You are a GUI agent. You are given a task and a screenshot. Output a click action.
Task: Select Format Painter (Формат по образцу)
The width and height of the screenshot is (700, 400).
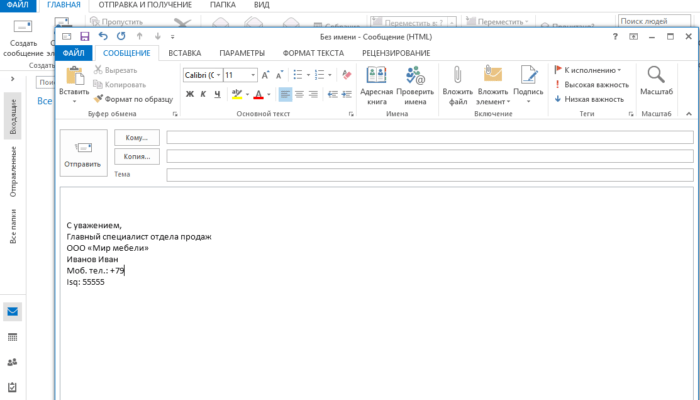pos(133,99)
